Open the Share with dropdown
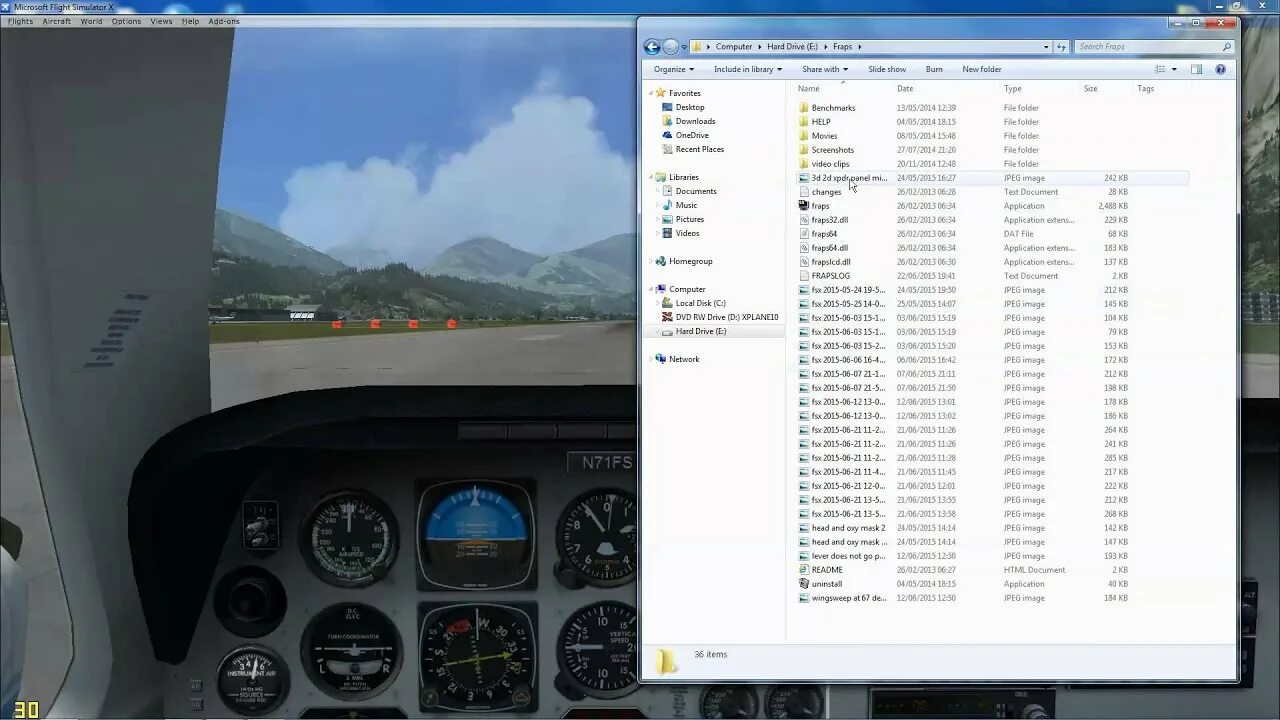 pos(824,69)
